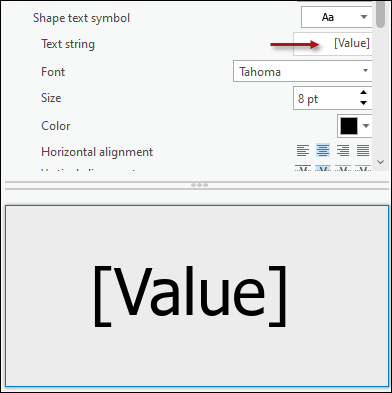This screenshot has height=393, width=392.
Task: Choose the first vertical alignment icon
Action: (303, 168)
